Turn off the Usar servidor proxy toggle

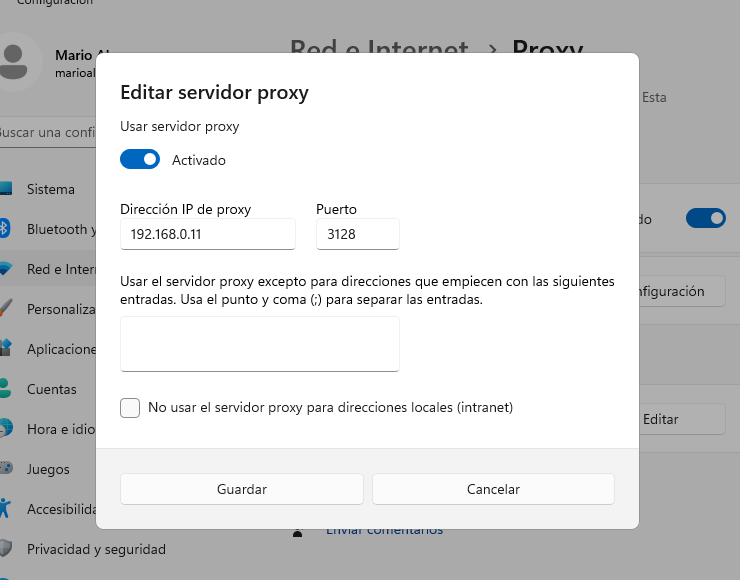(x=140, y=160)
